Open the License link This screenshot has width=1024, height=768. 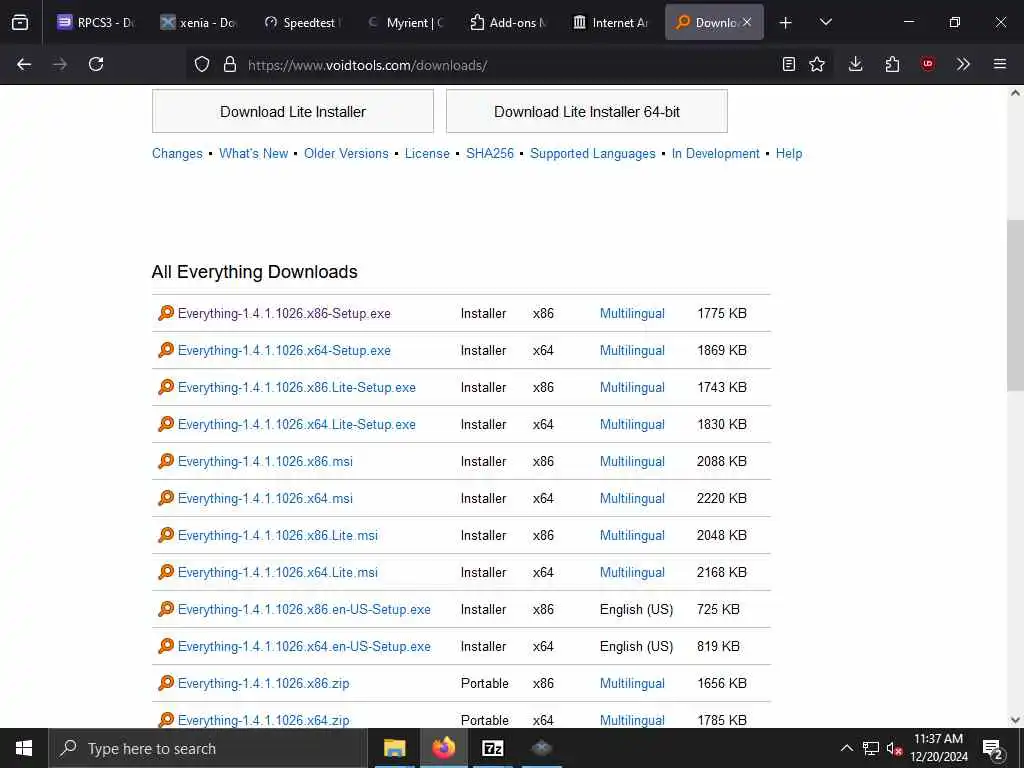coord(427,153)
